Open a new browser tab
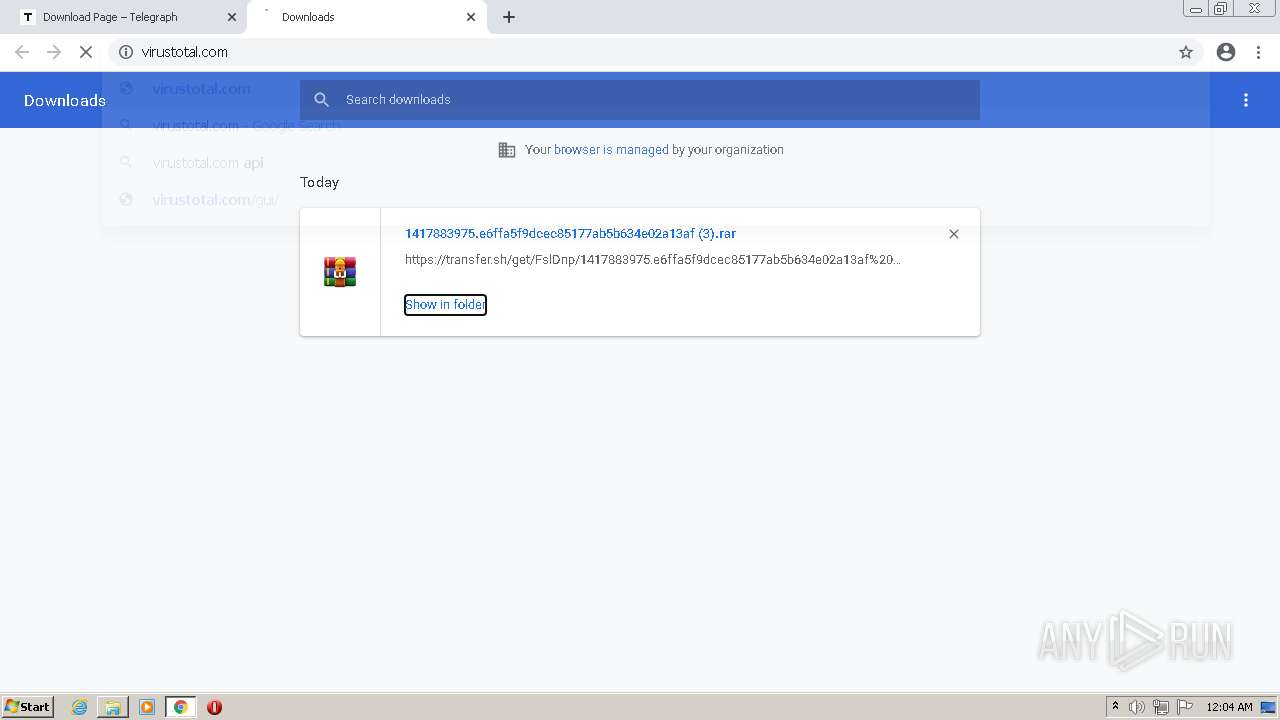 tap(509, 17)
